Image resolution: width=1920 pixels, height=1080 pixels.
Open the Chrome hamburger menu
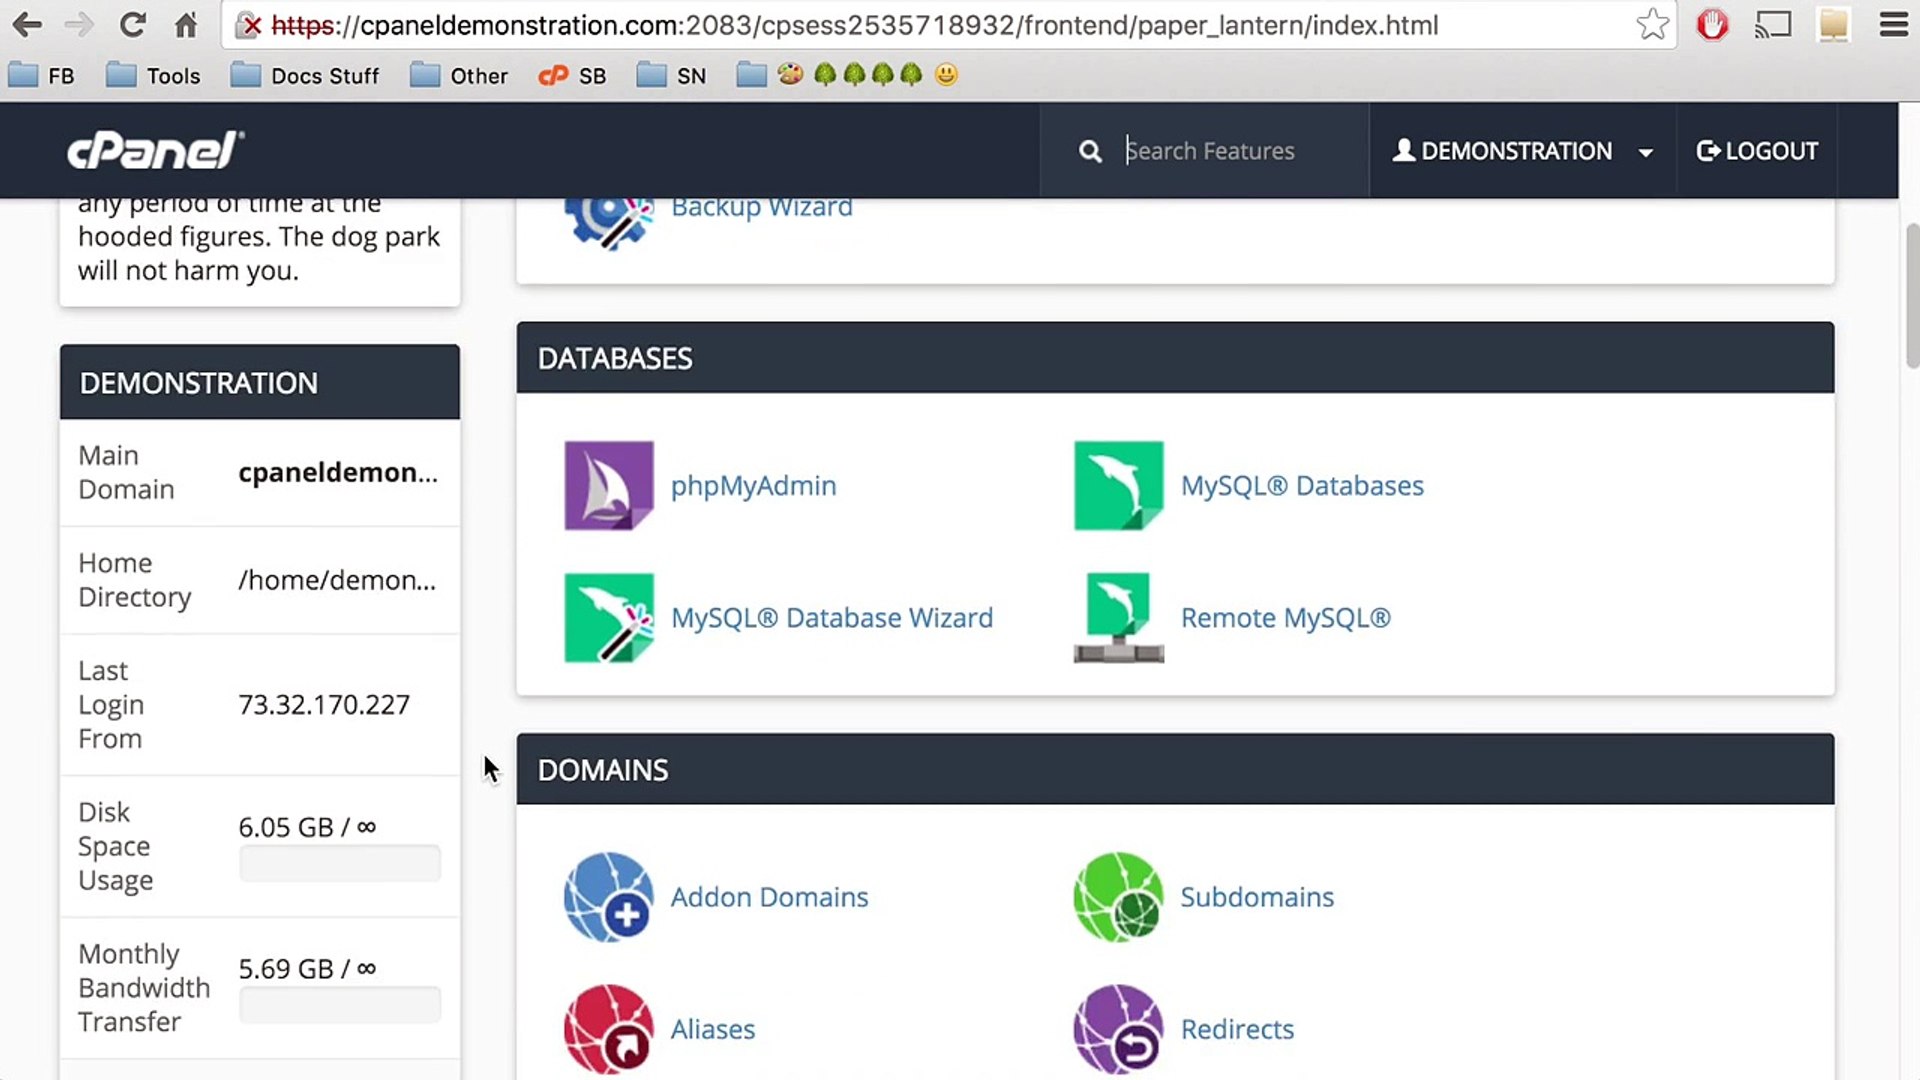click(x=1894, y=25)
